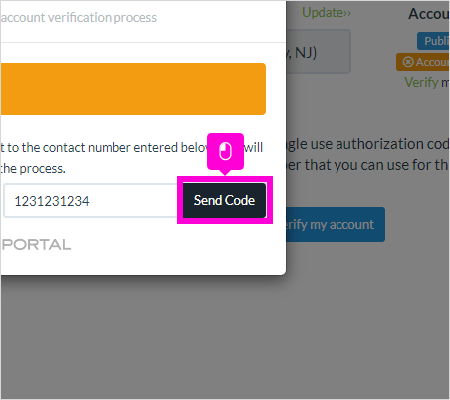Open the green Update›› link
This screenshot has width=450, height=400.
coord(326,13)
